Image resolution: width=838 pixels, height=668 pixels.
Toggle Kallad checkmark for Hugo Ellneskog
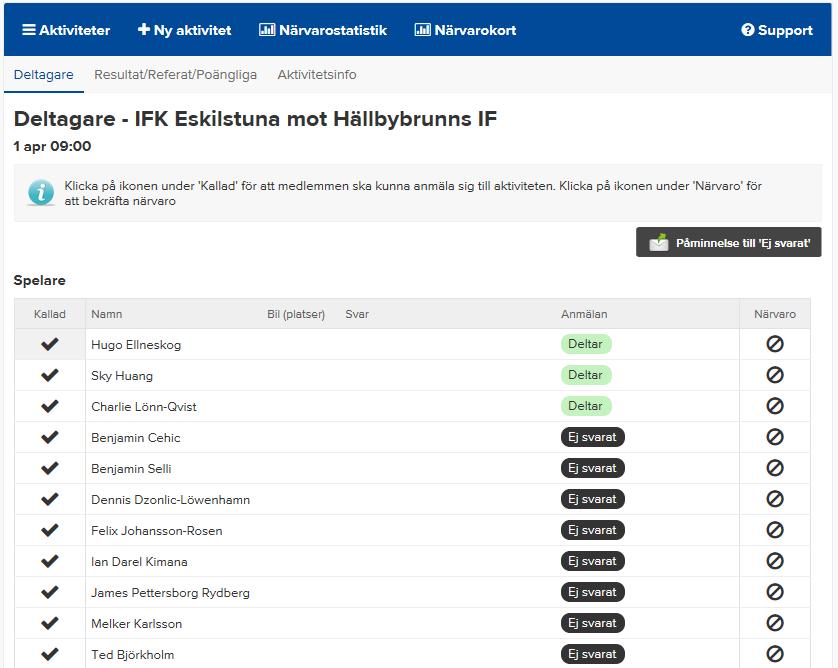click(x=50, y=344)
